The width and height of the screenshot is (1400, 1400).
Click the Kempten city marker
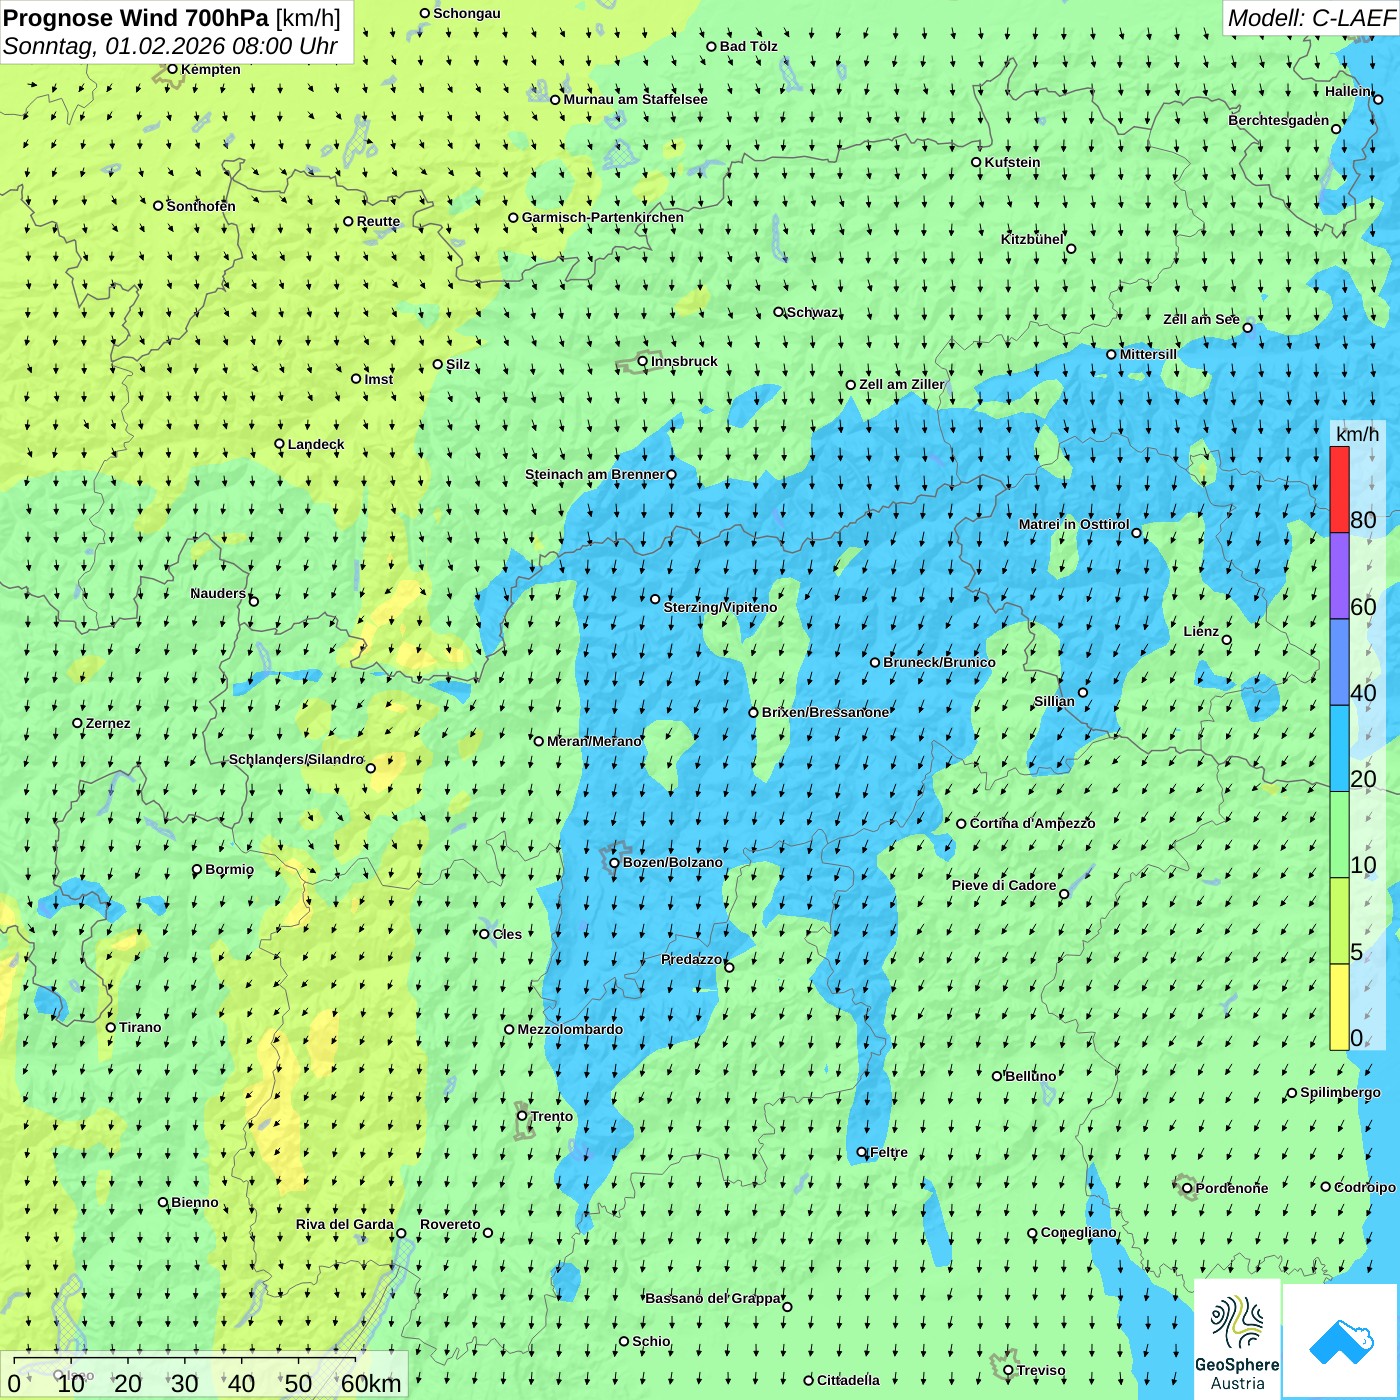click(172, 69)
